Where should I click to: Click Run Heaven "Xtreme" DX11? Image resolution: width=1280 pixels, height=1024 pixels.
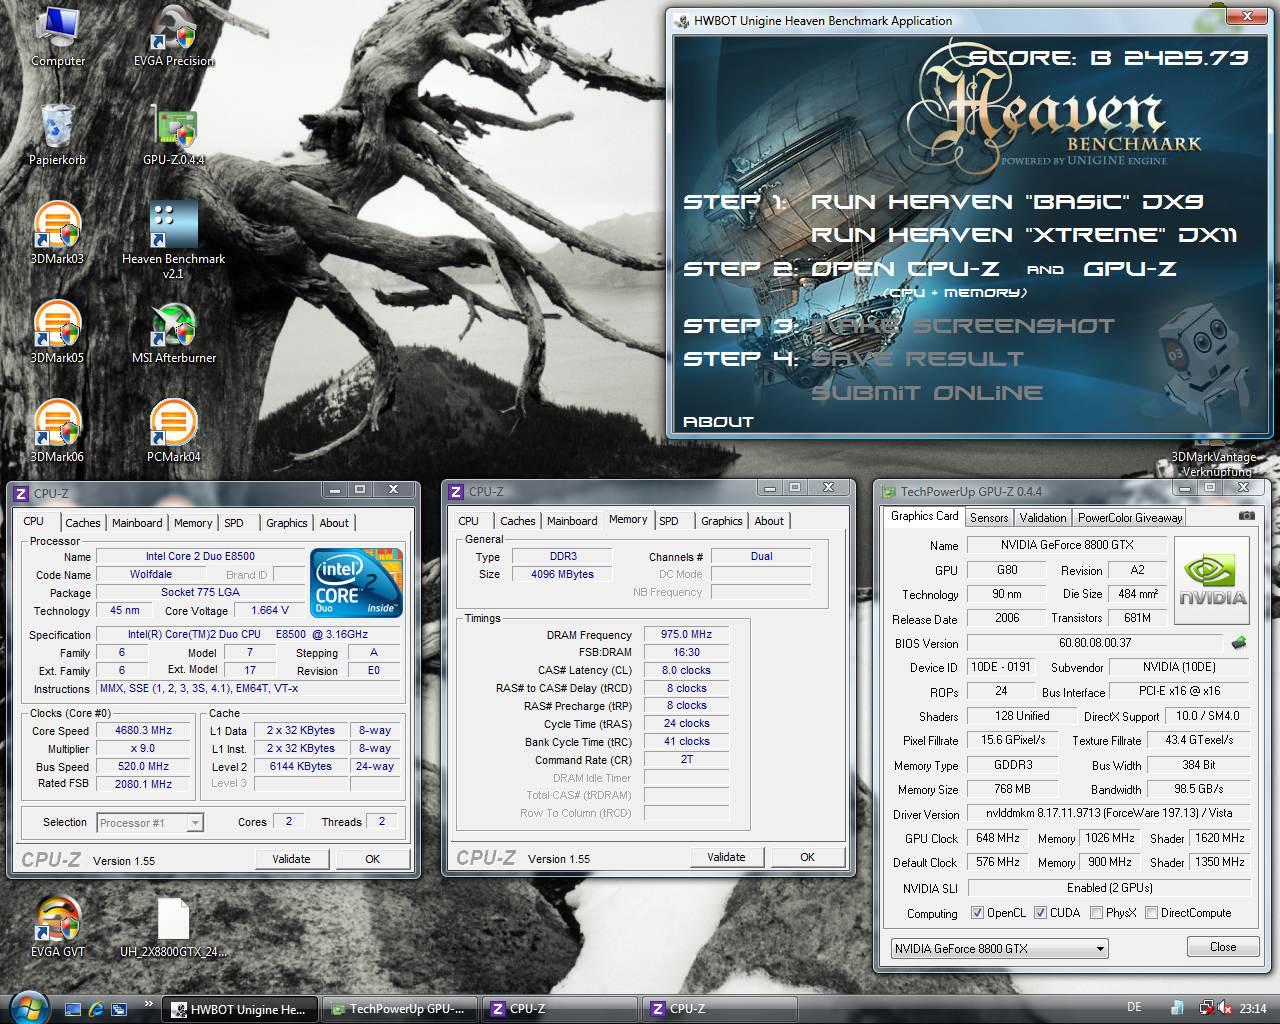pos(1024,235)
